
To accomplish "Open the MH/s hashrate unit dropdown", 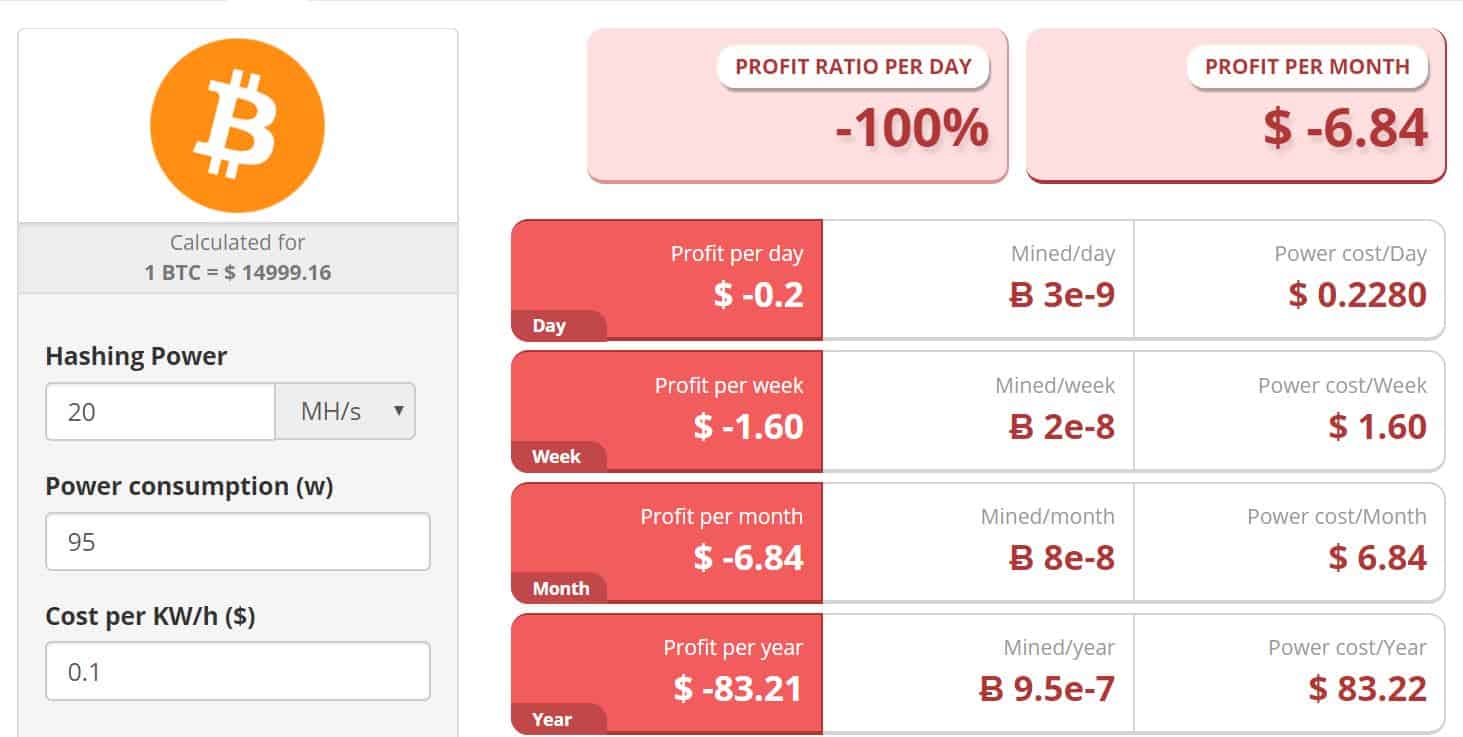I will 345,411.
